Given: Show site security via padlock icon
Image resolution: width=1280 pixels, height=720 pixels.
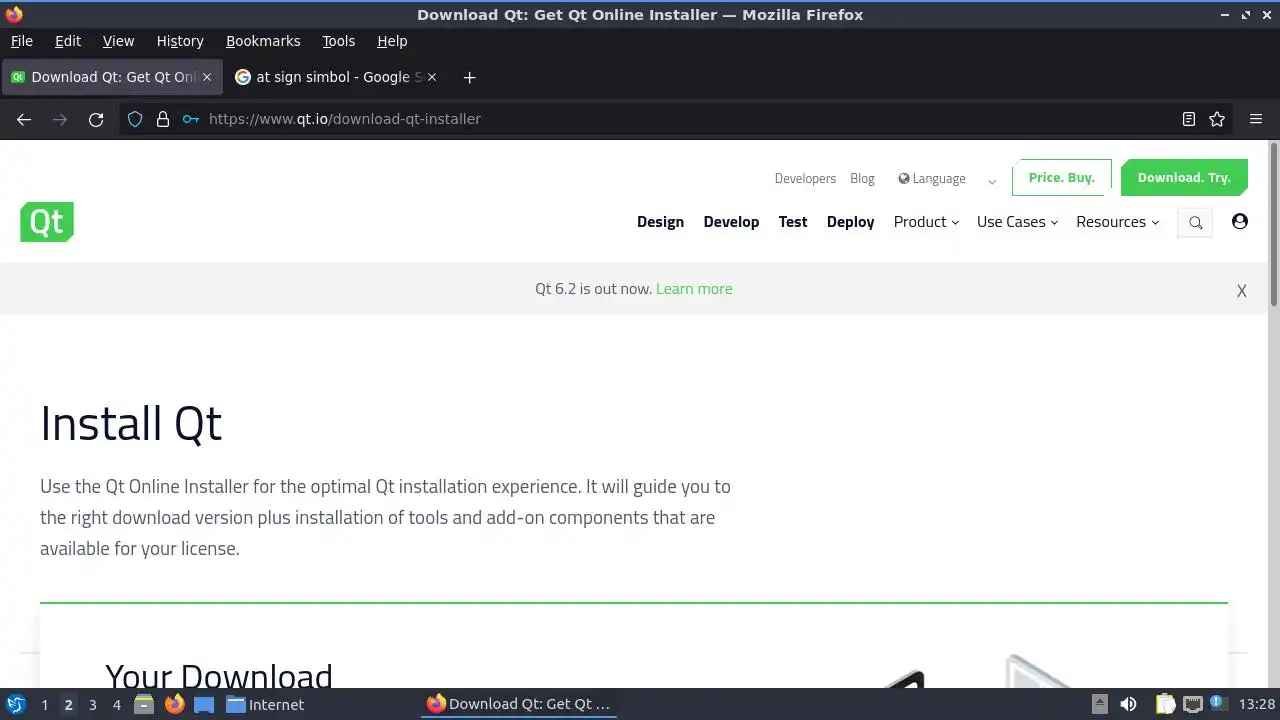Looking at the screenshot, I should click(163, 119).
